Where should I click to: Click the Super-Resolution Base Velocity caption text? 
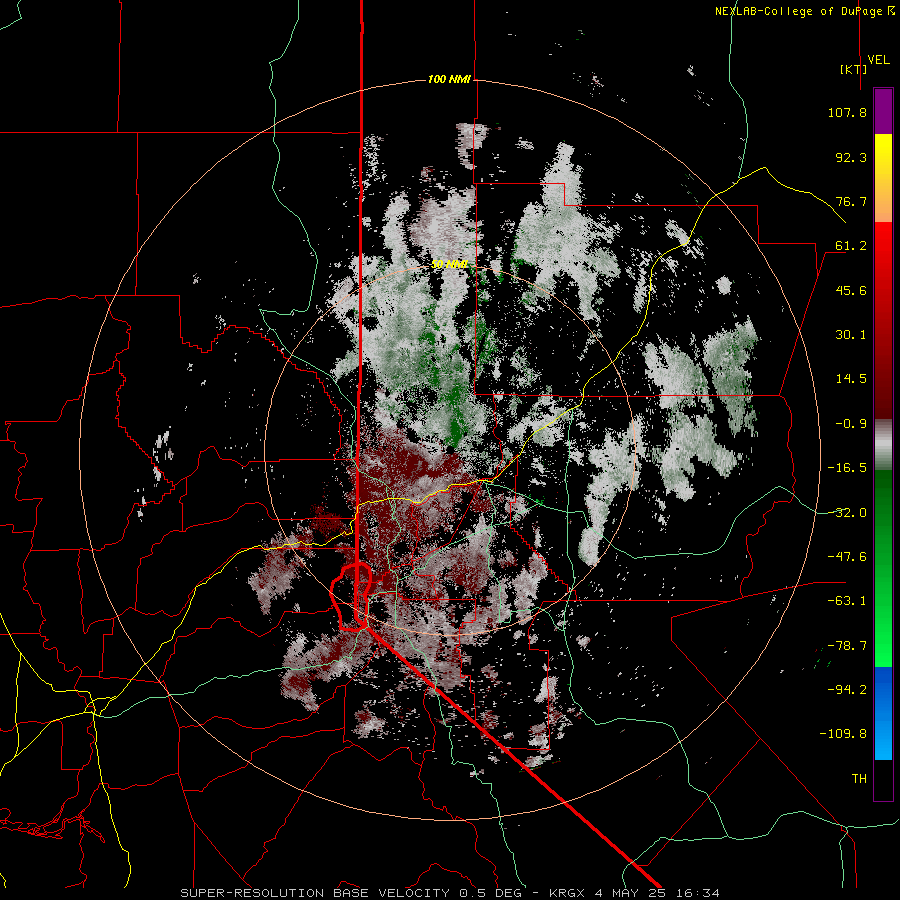pos(449,893)
